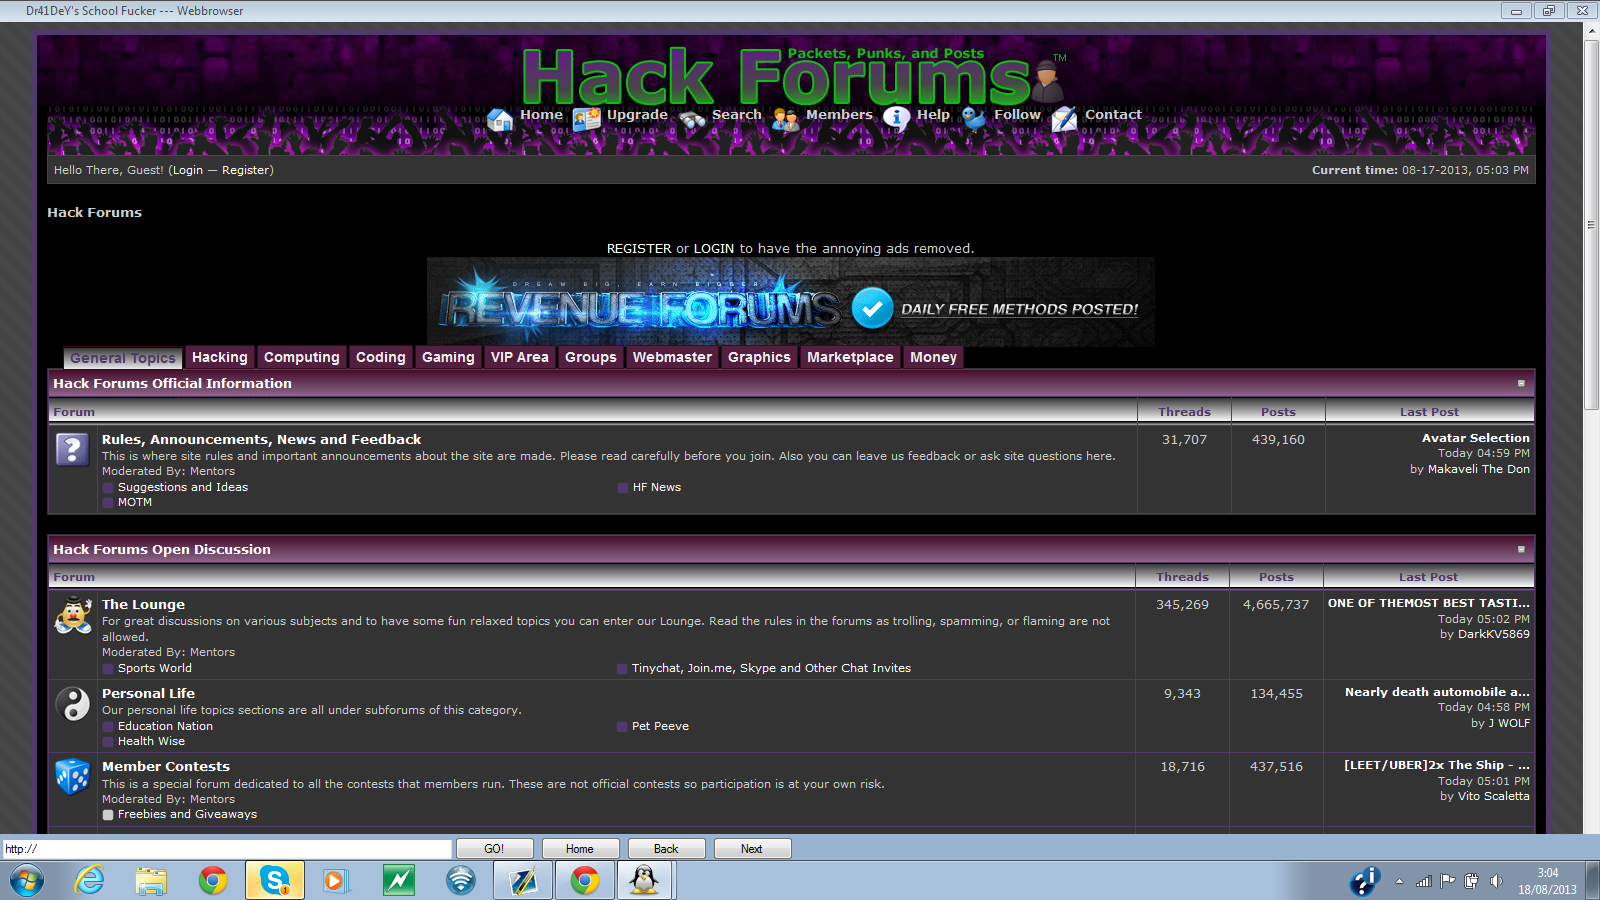
Task: Open the Action Center flag icon
Action: click(x=1448, y=881)
